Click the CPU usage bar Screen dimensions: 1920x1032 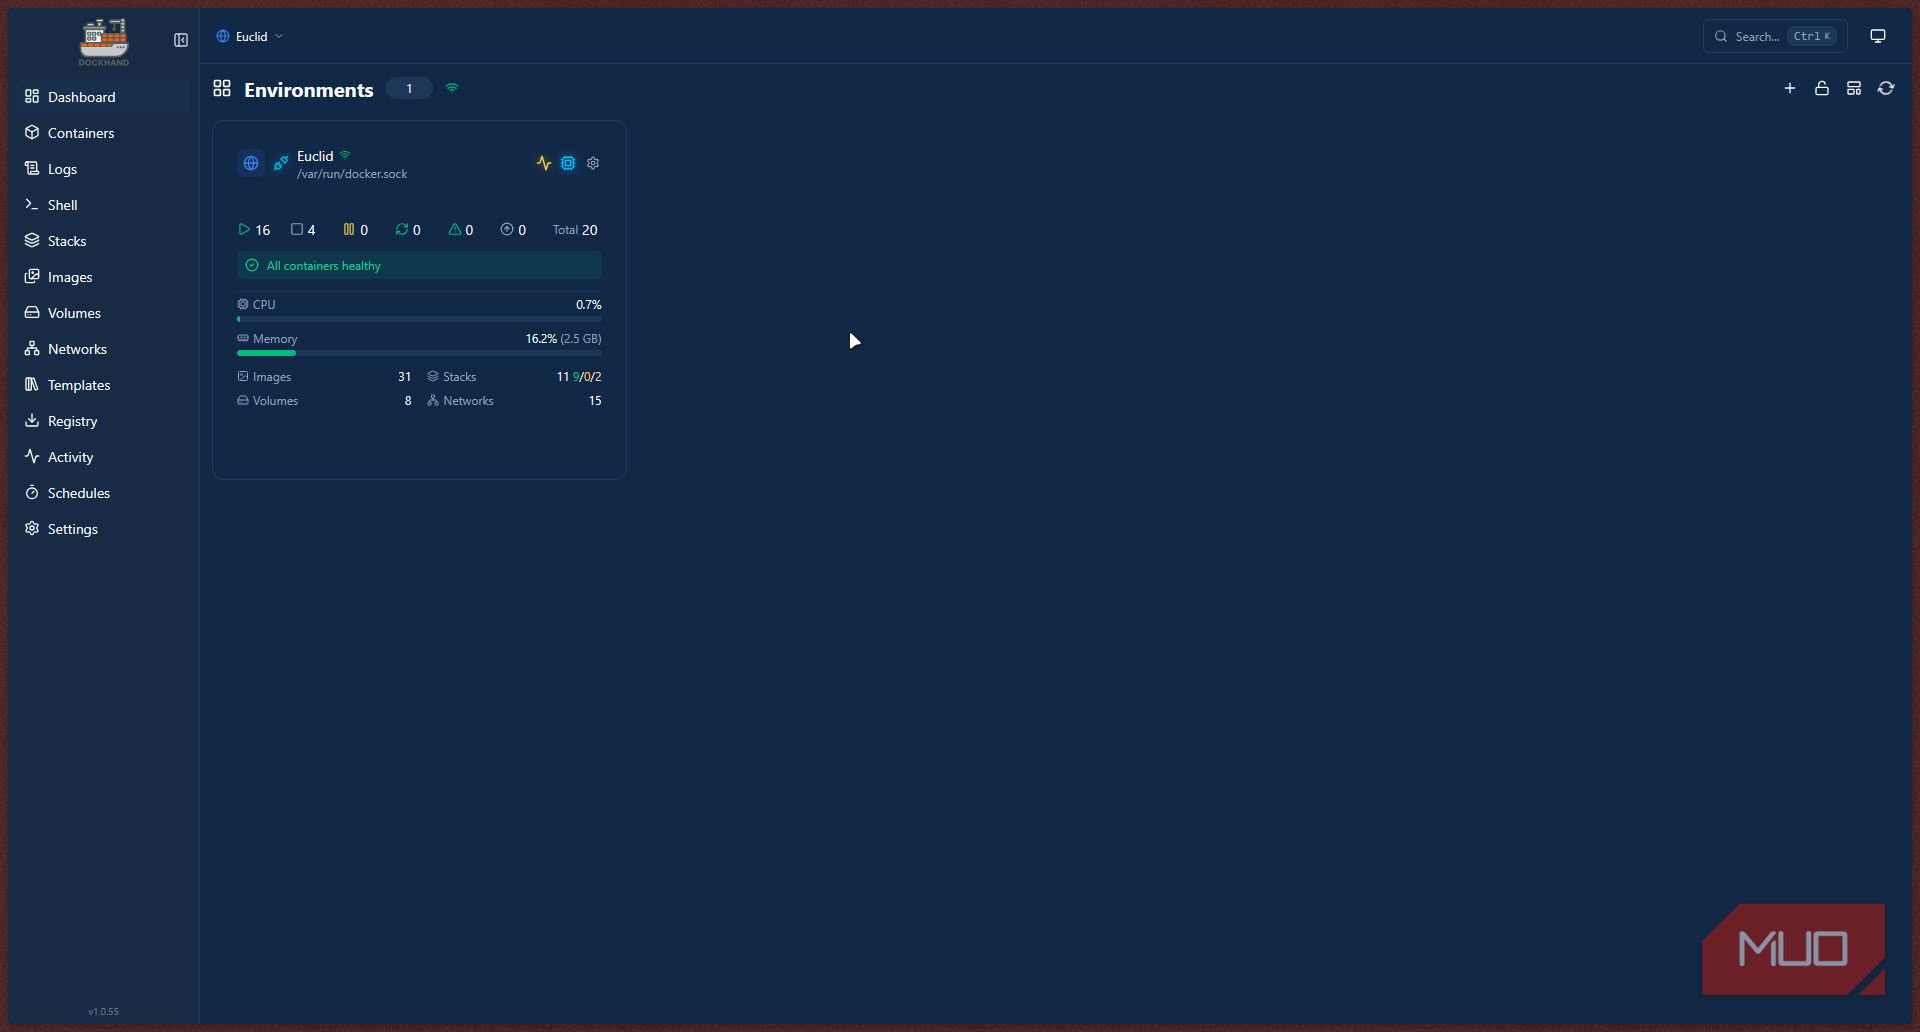coord(419,319)
